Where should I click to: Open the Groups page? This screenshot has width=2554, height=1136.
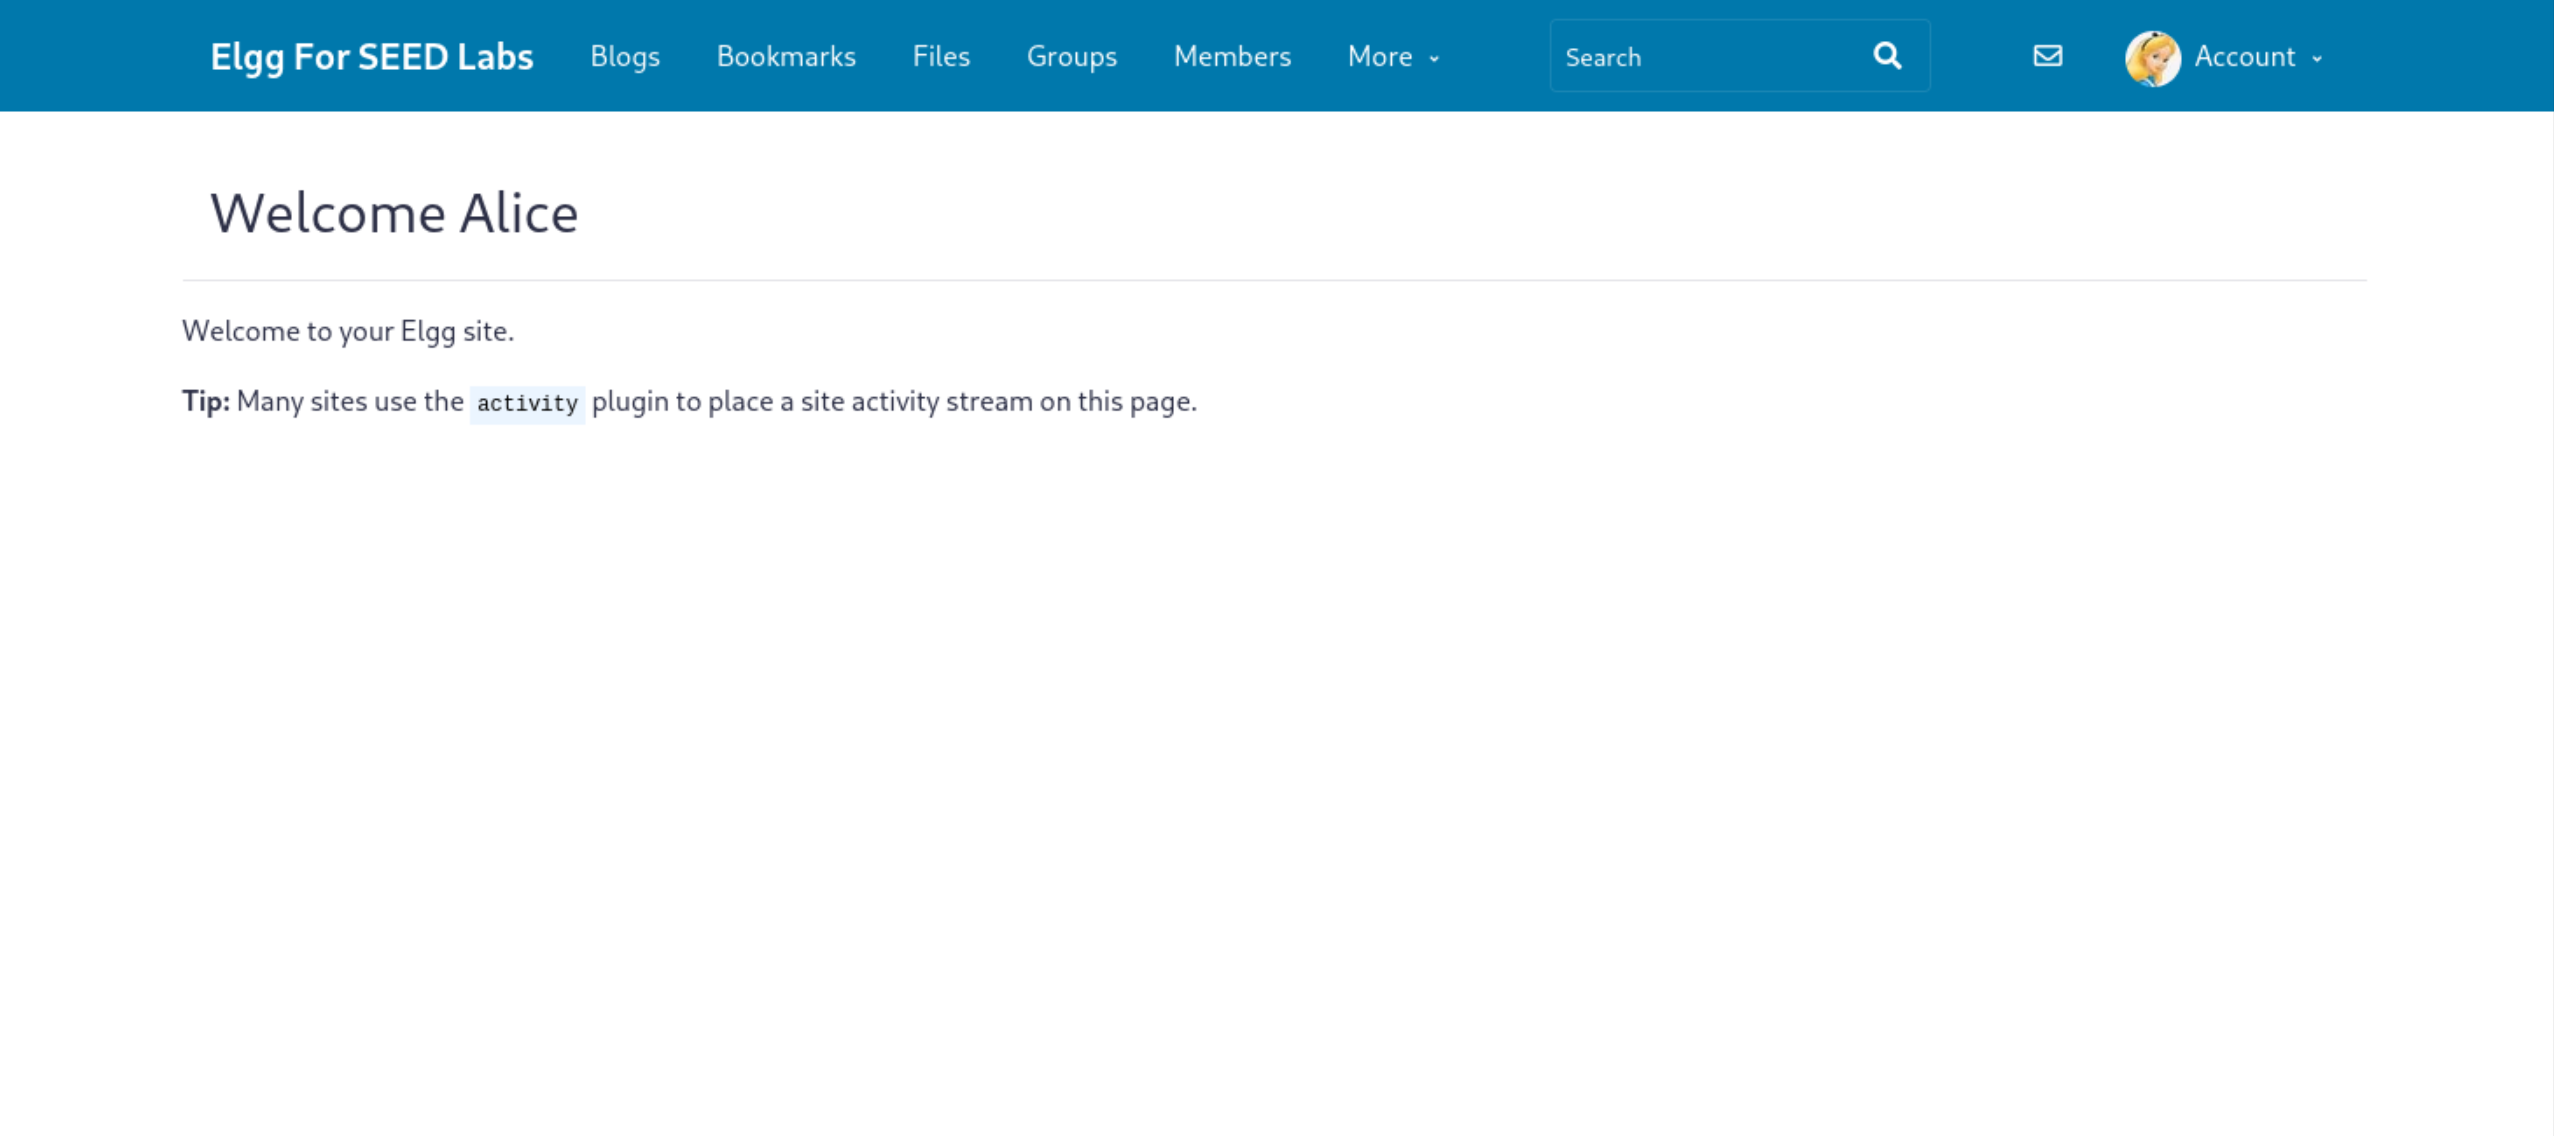[x=1071, y=57]
